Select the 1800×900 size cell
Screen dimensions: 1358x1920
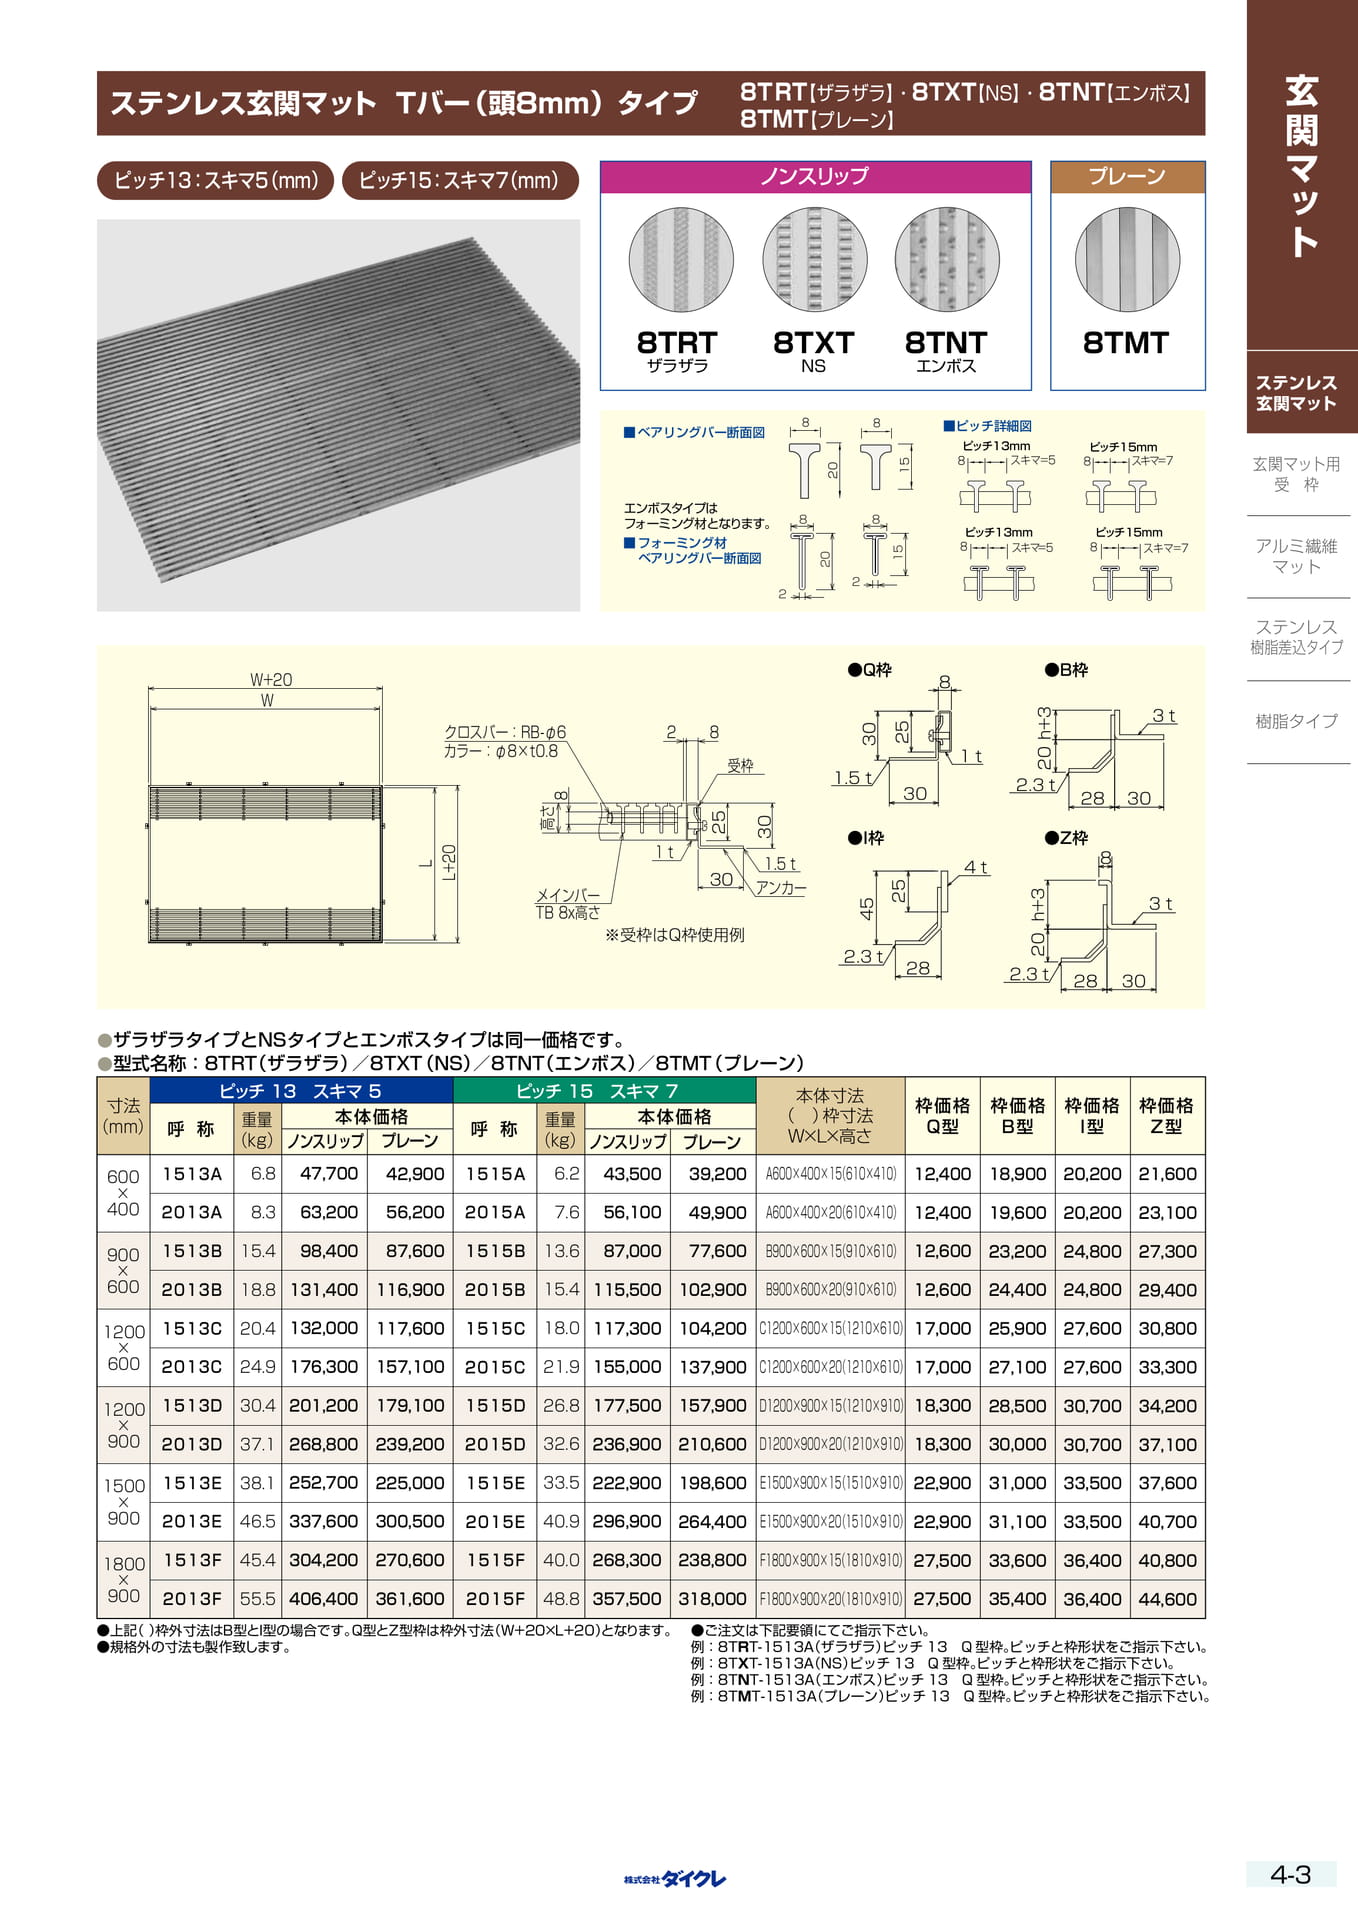pos(123,1580)
